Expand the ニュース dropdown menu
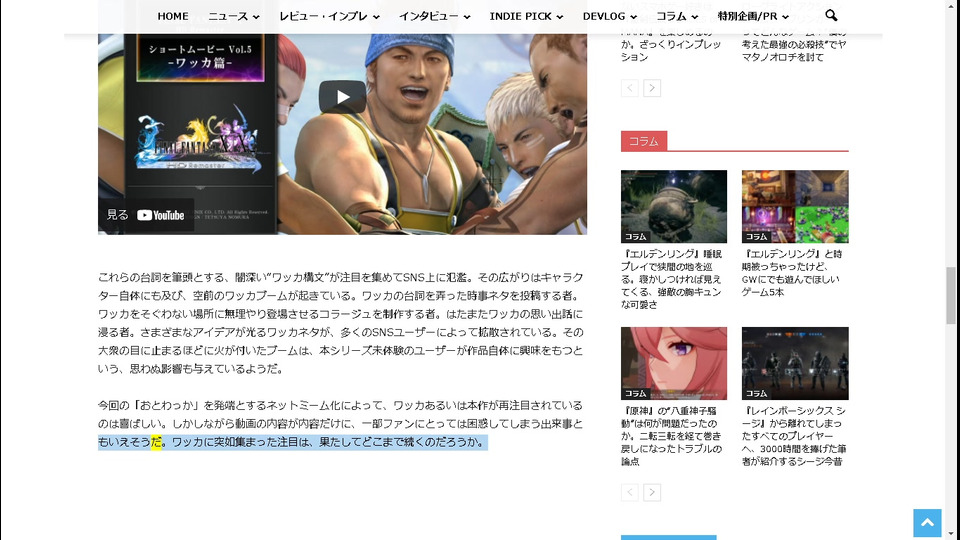This screenshot has height=540, width=960. coord(233,17)
